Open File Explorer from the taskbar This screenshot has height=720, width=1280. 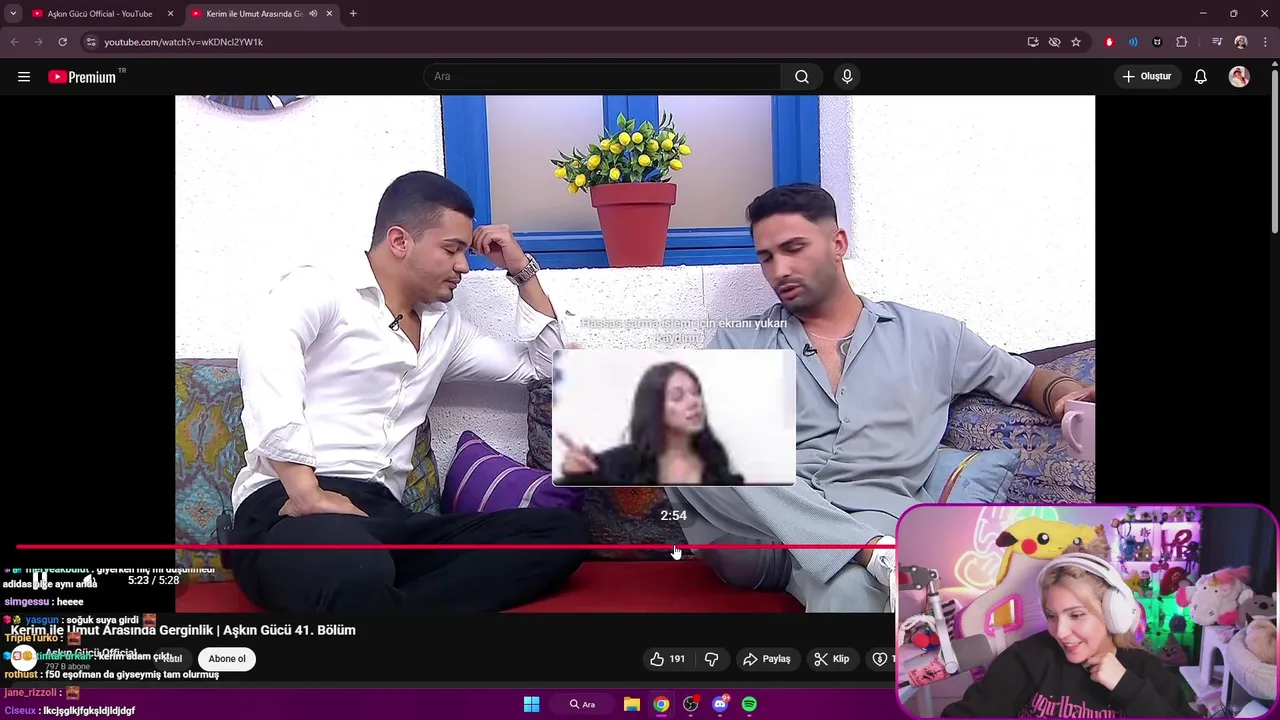(x=632, y=704)
